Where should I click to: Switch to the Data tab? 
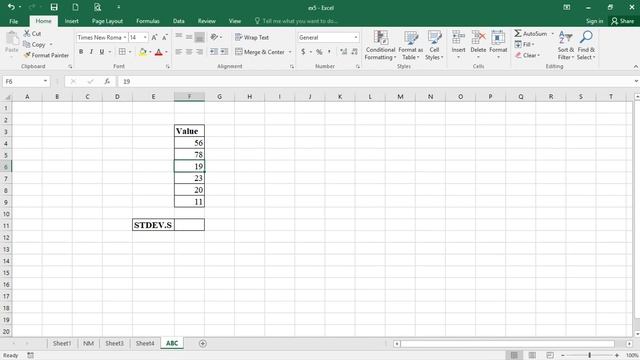click(179, 21)
